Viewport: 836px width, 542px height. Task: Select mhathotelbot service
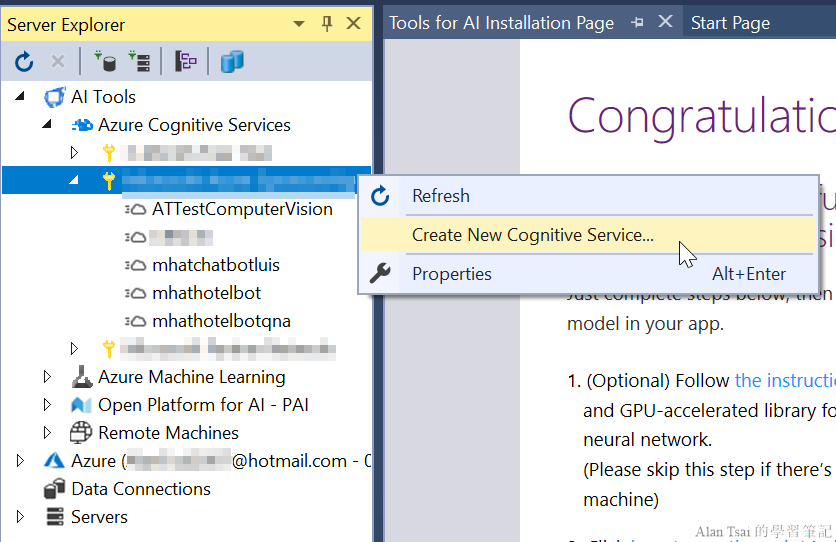coord(206,293)
